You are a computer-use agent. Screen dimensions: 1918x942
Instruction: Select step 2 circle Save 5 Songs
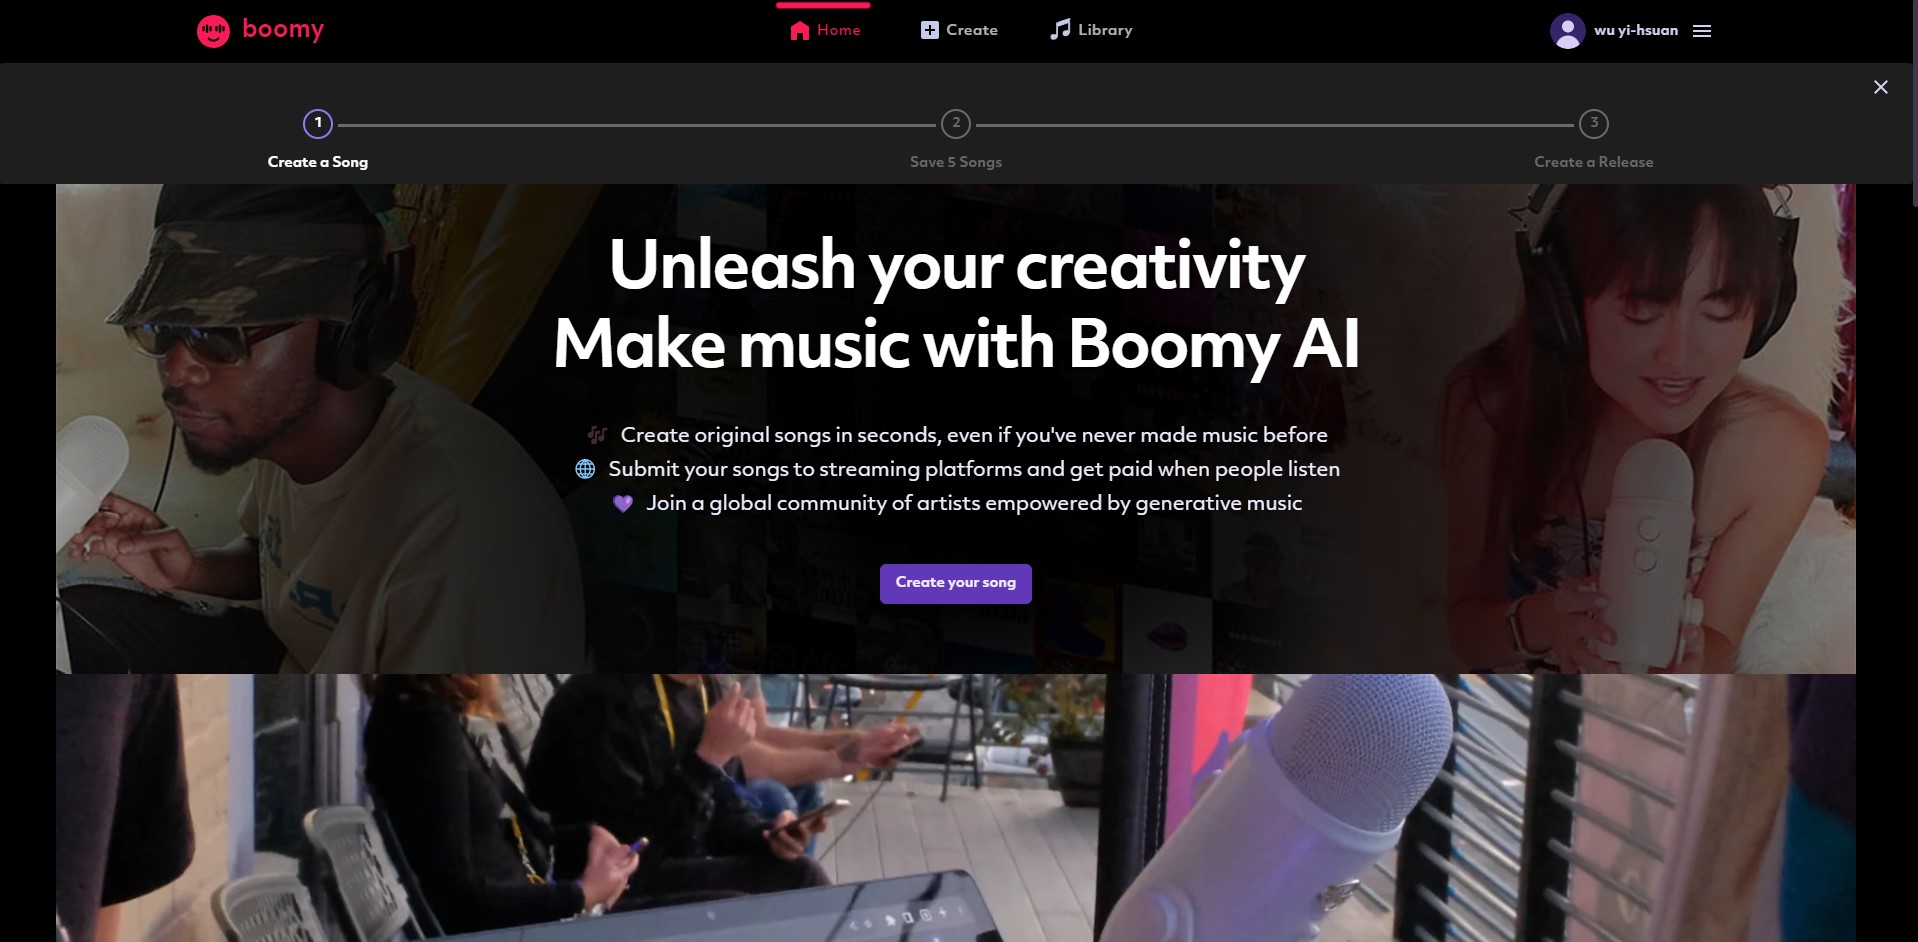956,124
